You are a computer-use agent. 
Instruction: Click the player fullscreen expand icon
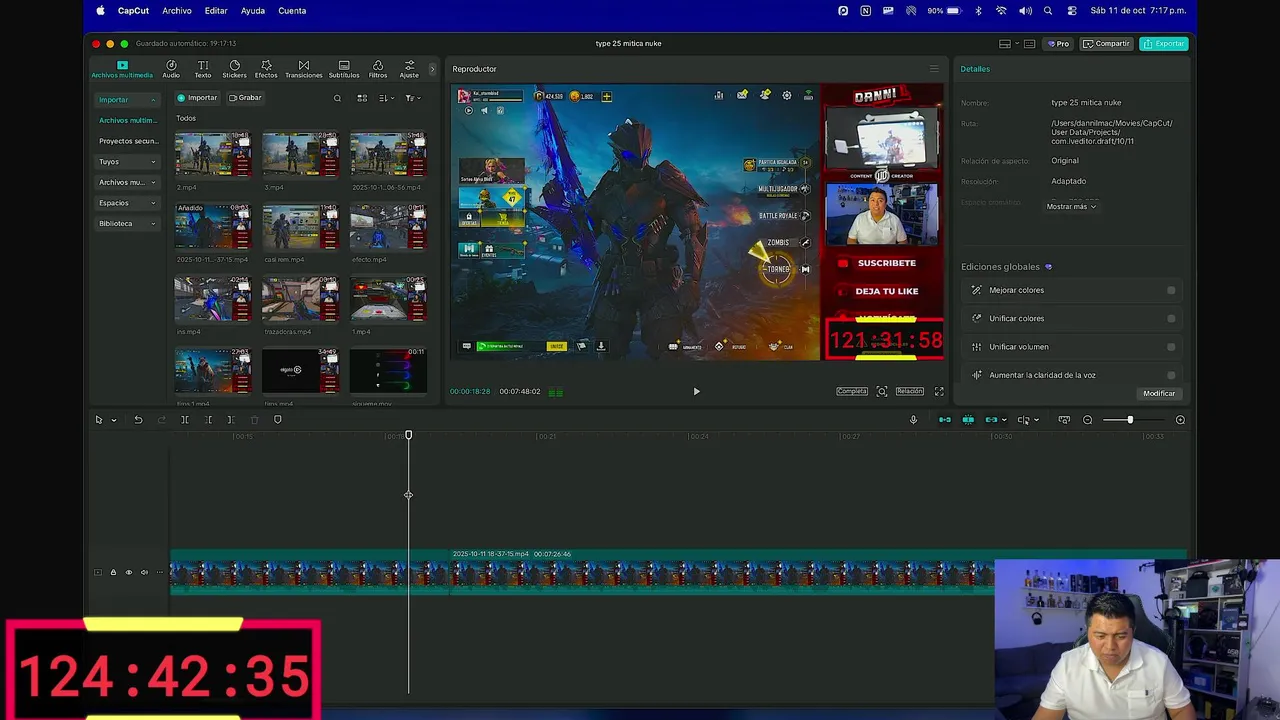pyautogui.click(x=939, y=391)
